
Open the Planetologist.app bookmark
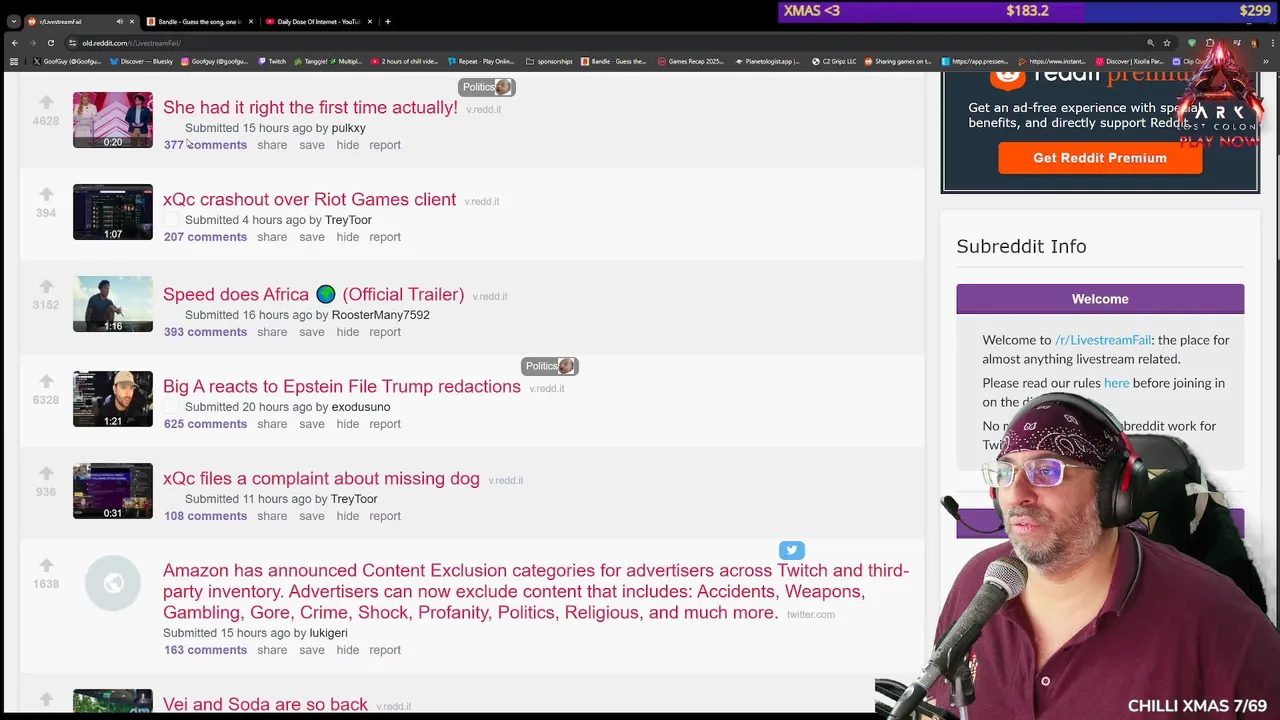(768, 61)
